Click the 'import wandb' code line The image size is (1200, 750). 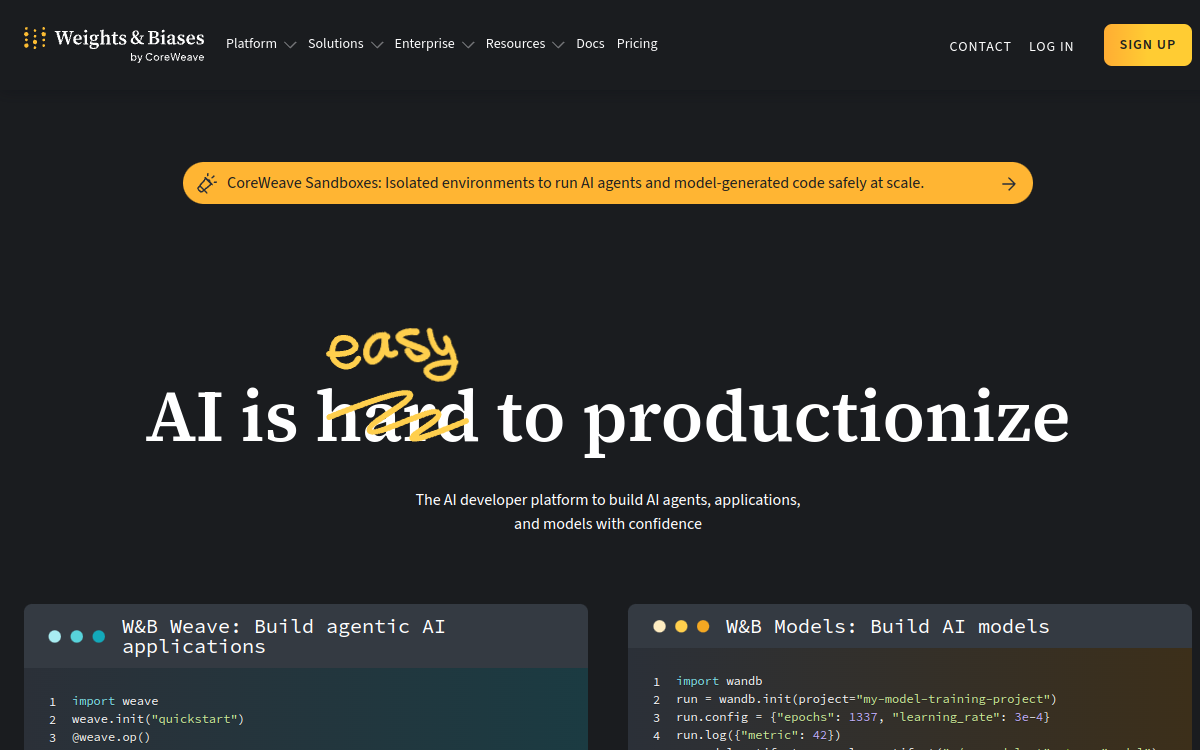click(x=719, y=681)
